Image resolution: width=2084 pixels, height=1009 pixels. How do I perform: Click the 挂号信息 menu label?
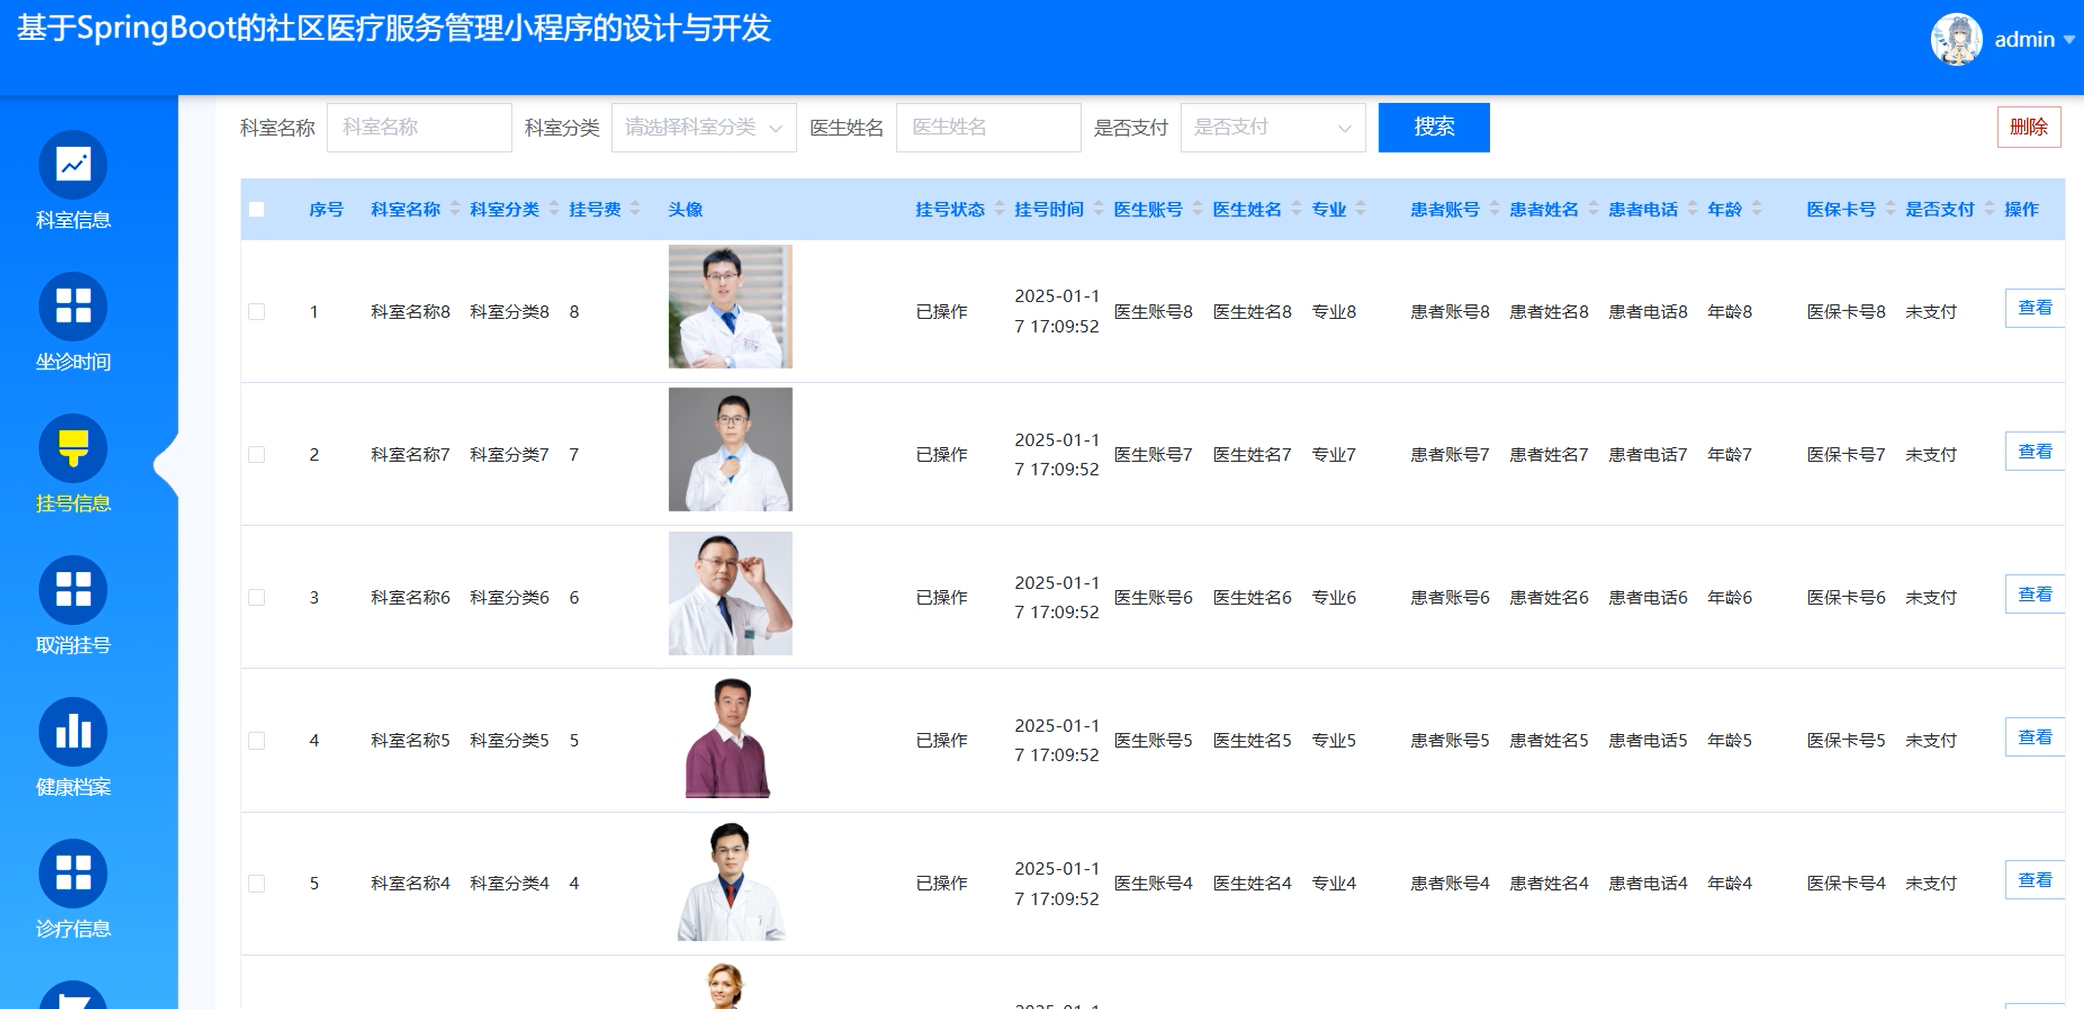(x=73, y=504)
